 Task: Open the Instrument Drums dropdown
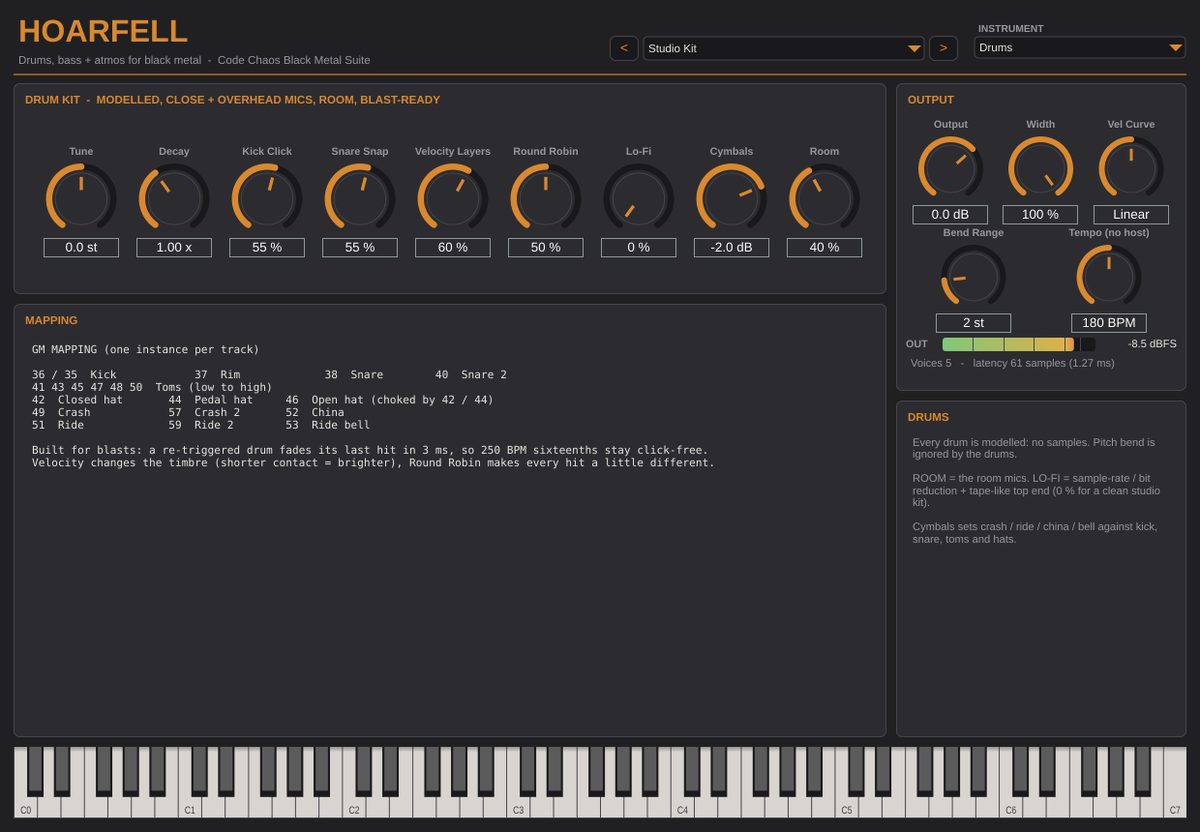(1080, 47)
